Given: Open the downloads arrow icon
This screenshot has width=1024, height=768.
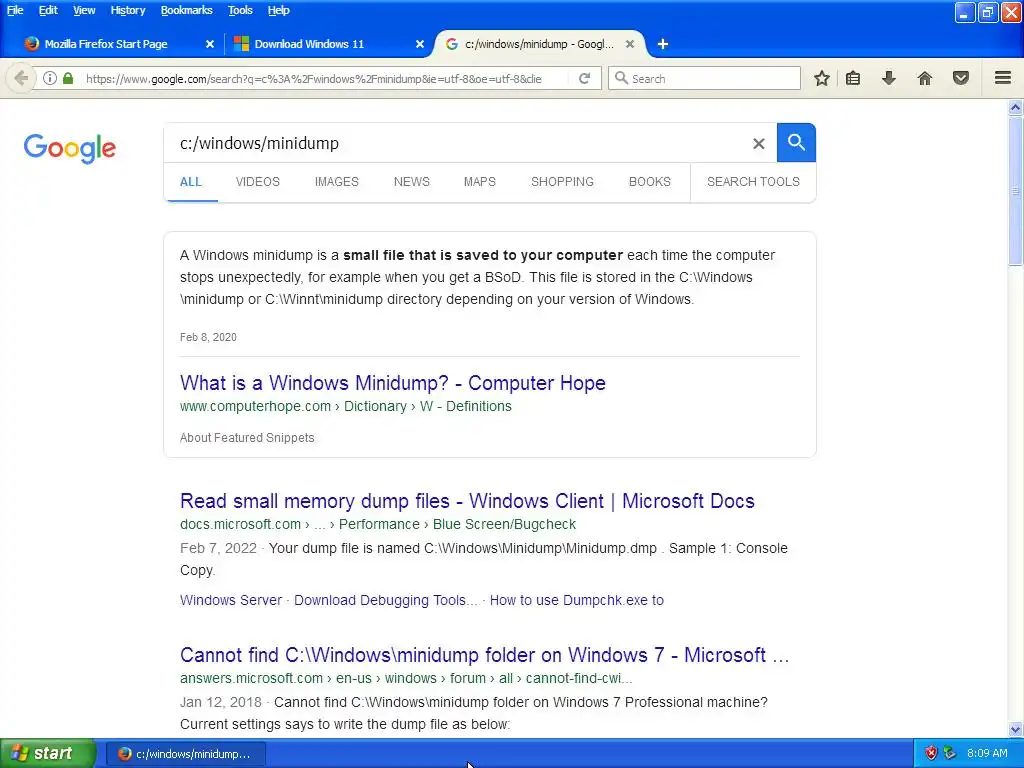Looking at the screenshot, I should (889, 78).
